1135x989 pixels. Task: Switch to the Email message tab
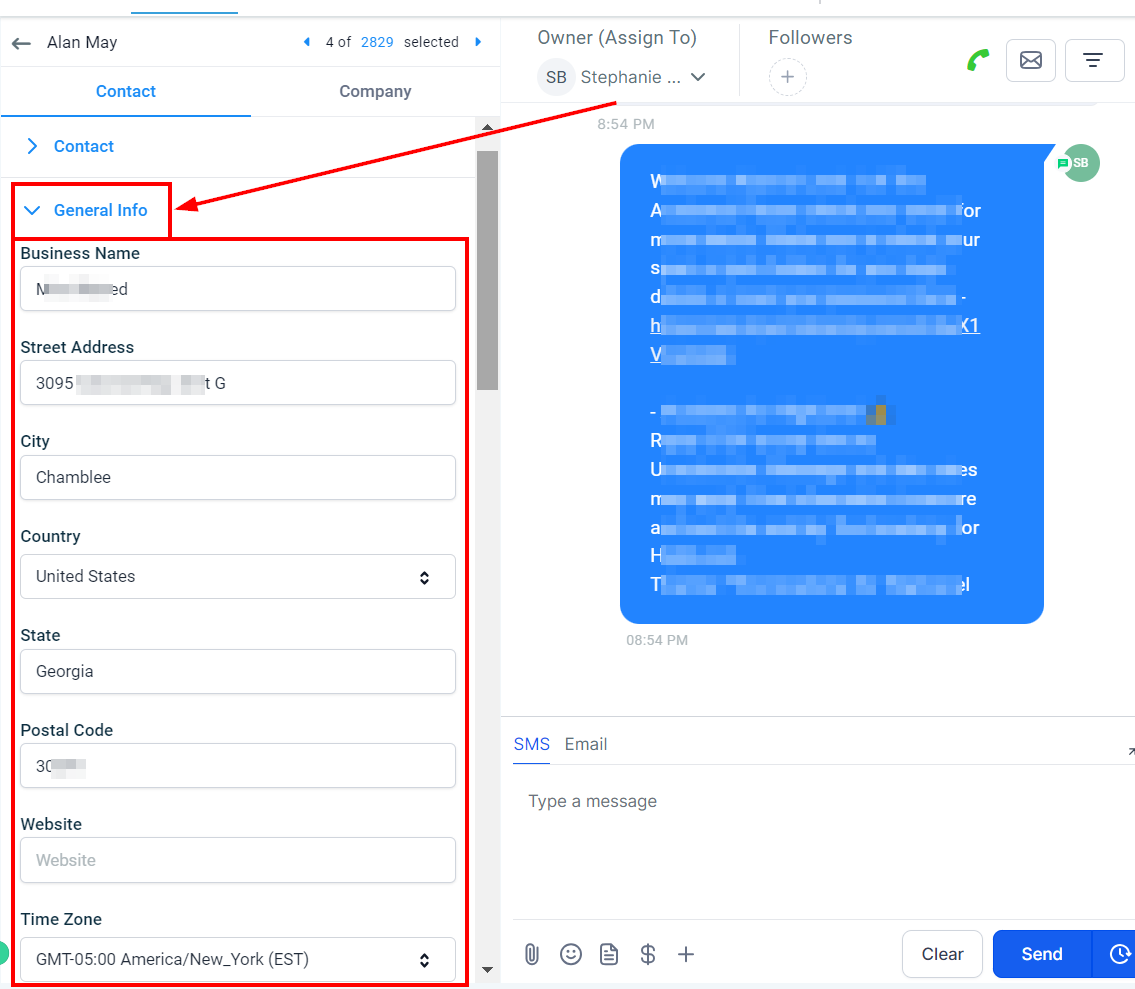(x=586, y=744)
